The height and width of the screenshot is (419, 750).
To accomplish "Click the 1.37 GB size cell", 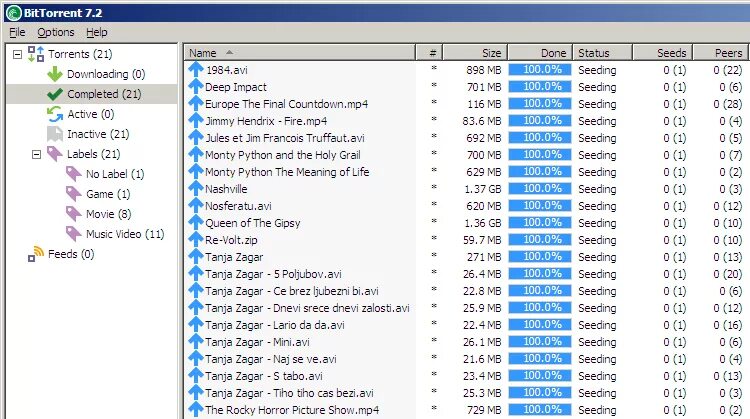I will [x=483, y=189].
